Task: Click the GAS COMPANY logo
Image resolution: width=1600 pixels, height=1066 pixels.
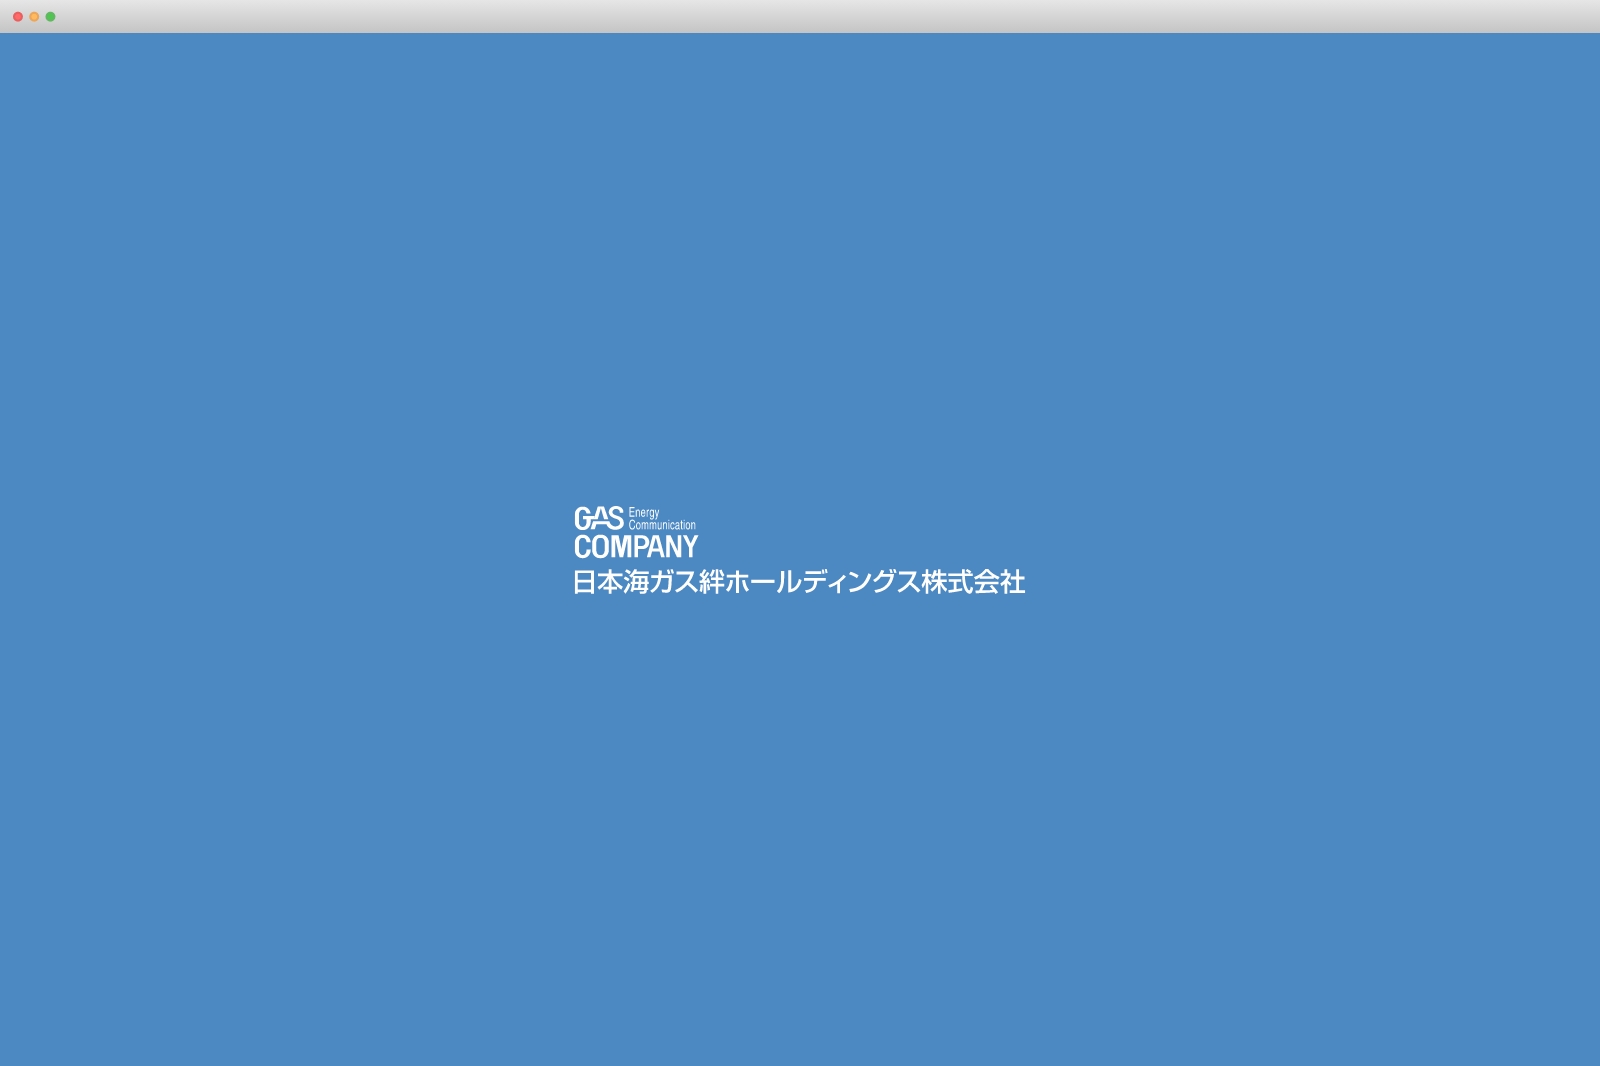Action: [x=636, y=532]
